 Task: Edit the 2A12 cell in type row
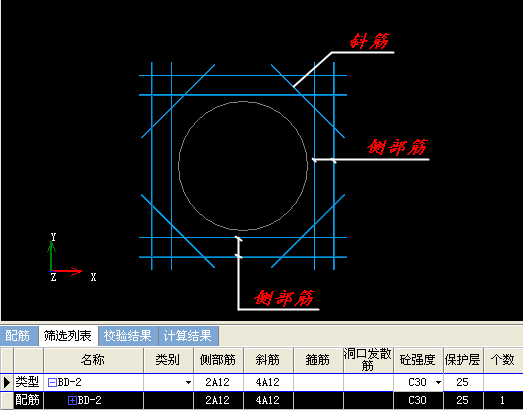click(x=218, y=382)
